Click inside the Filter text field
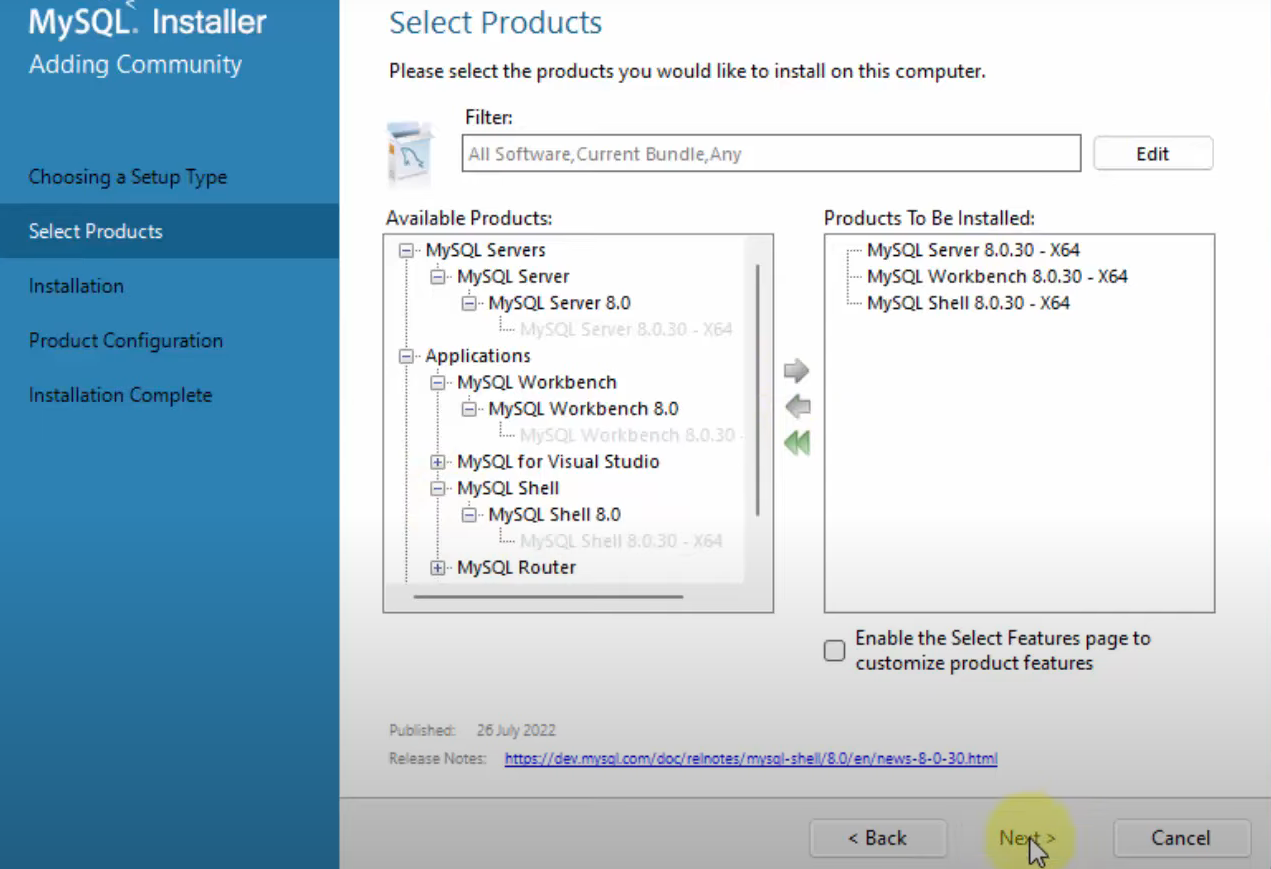The width and height of the screenshot is (1271, 869). (770, 154)
